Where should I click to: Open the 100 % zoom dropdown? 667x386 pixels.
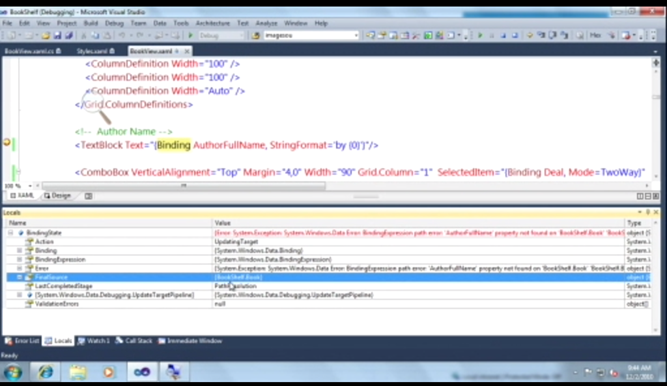pyautogui.click(x=30, y=186)
